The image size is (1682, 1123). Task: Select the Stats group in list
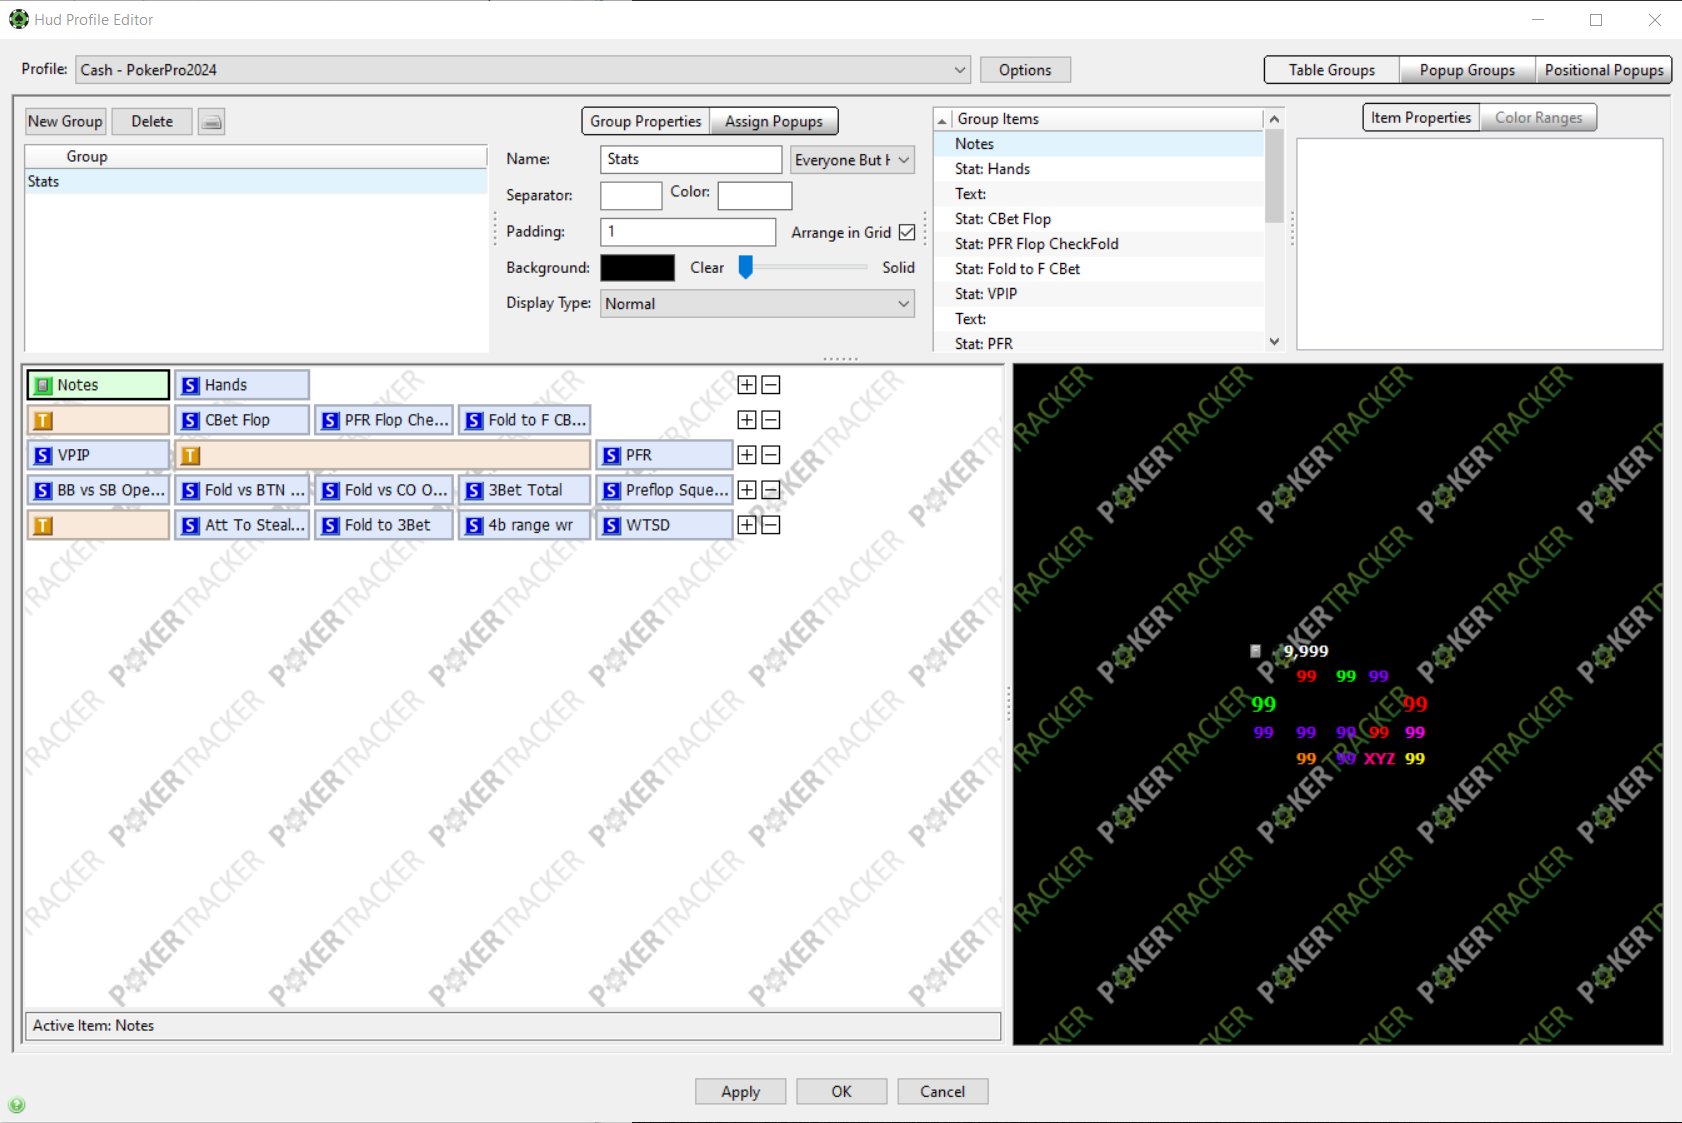pyautogui.click(x=256, y=182)
